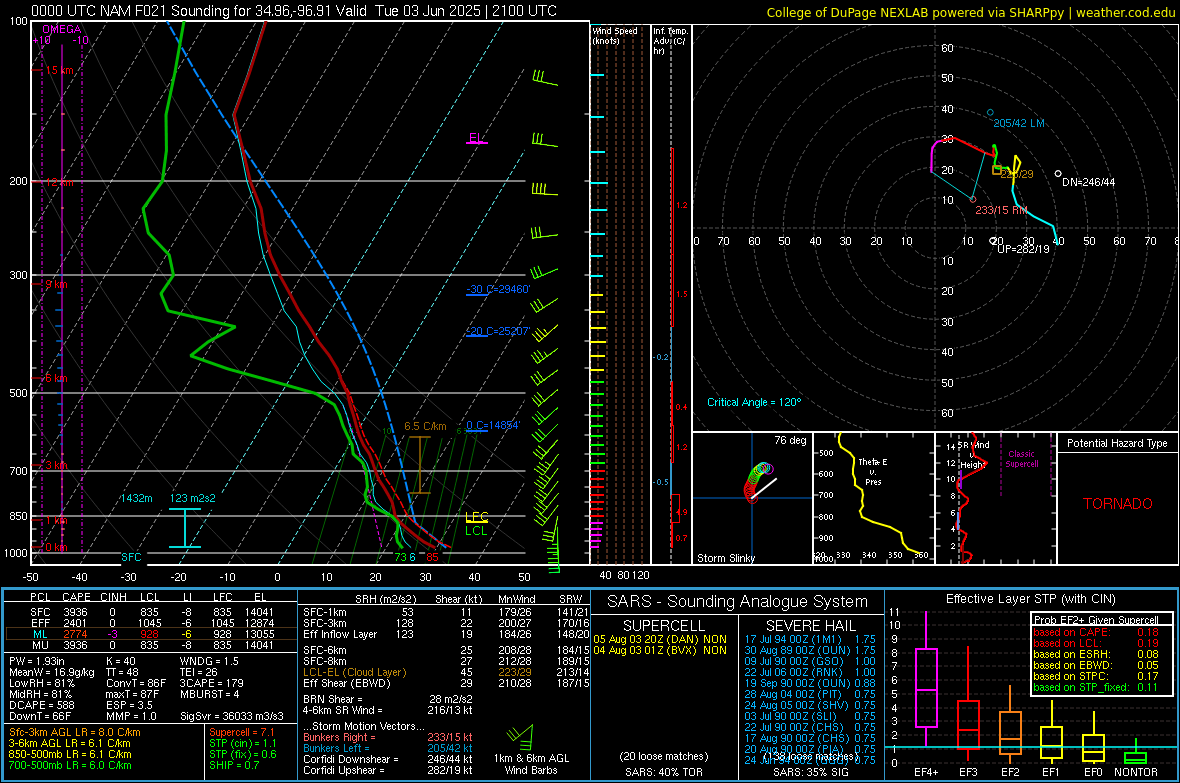Image resolution: width=1180 pixels, height=783 pixels.
Task: Open the Storm Slinky inset plot
Action: coord(753,498)
